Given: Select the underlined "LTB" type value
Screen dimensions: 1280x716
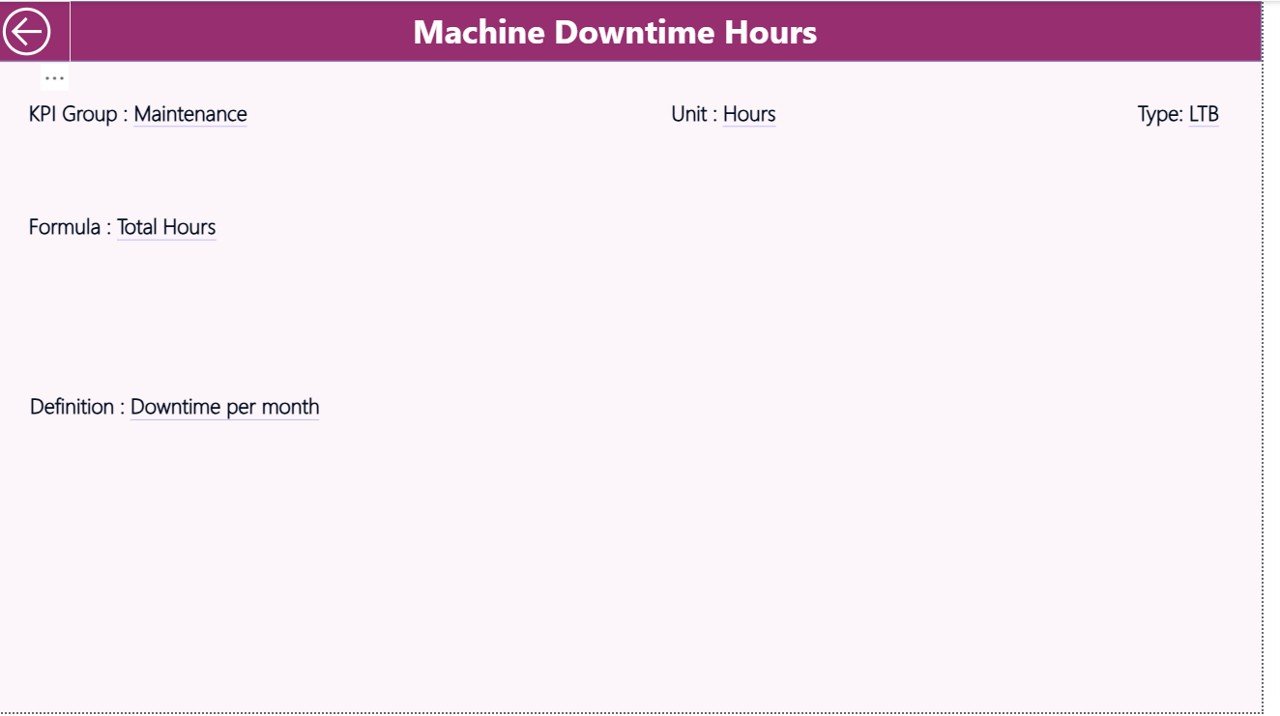Looking at the screenshot, I should point(1203,114).
